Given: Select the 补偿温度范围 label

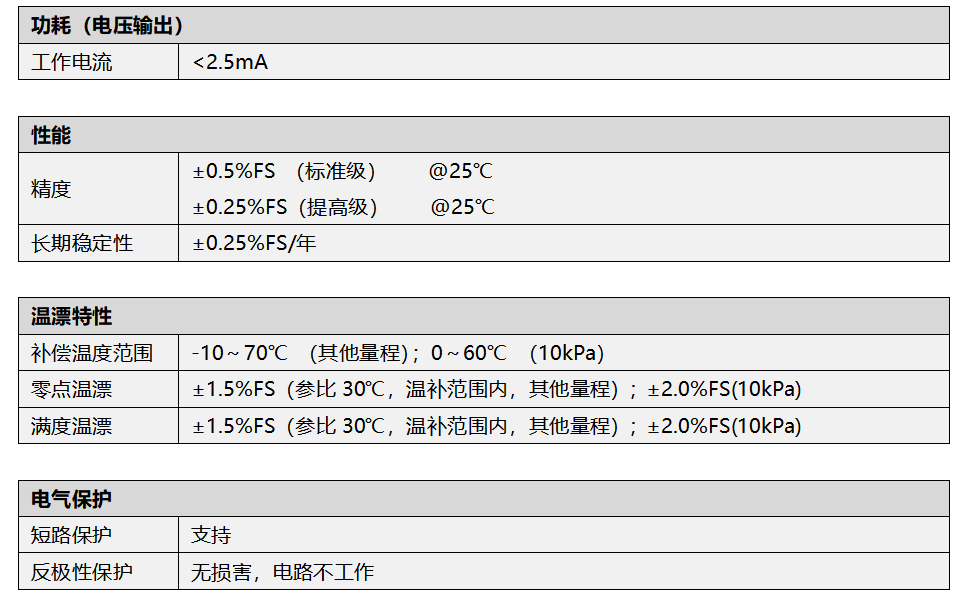Looking at the screenshot, I should (92, 353).
